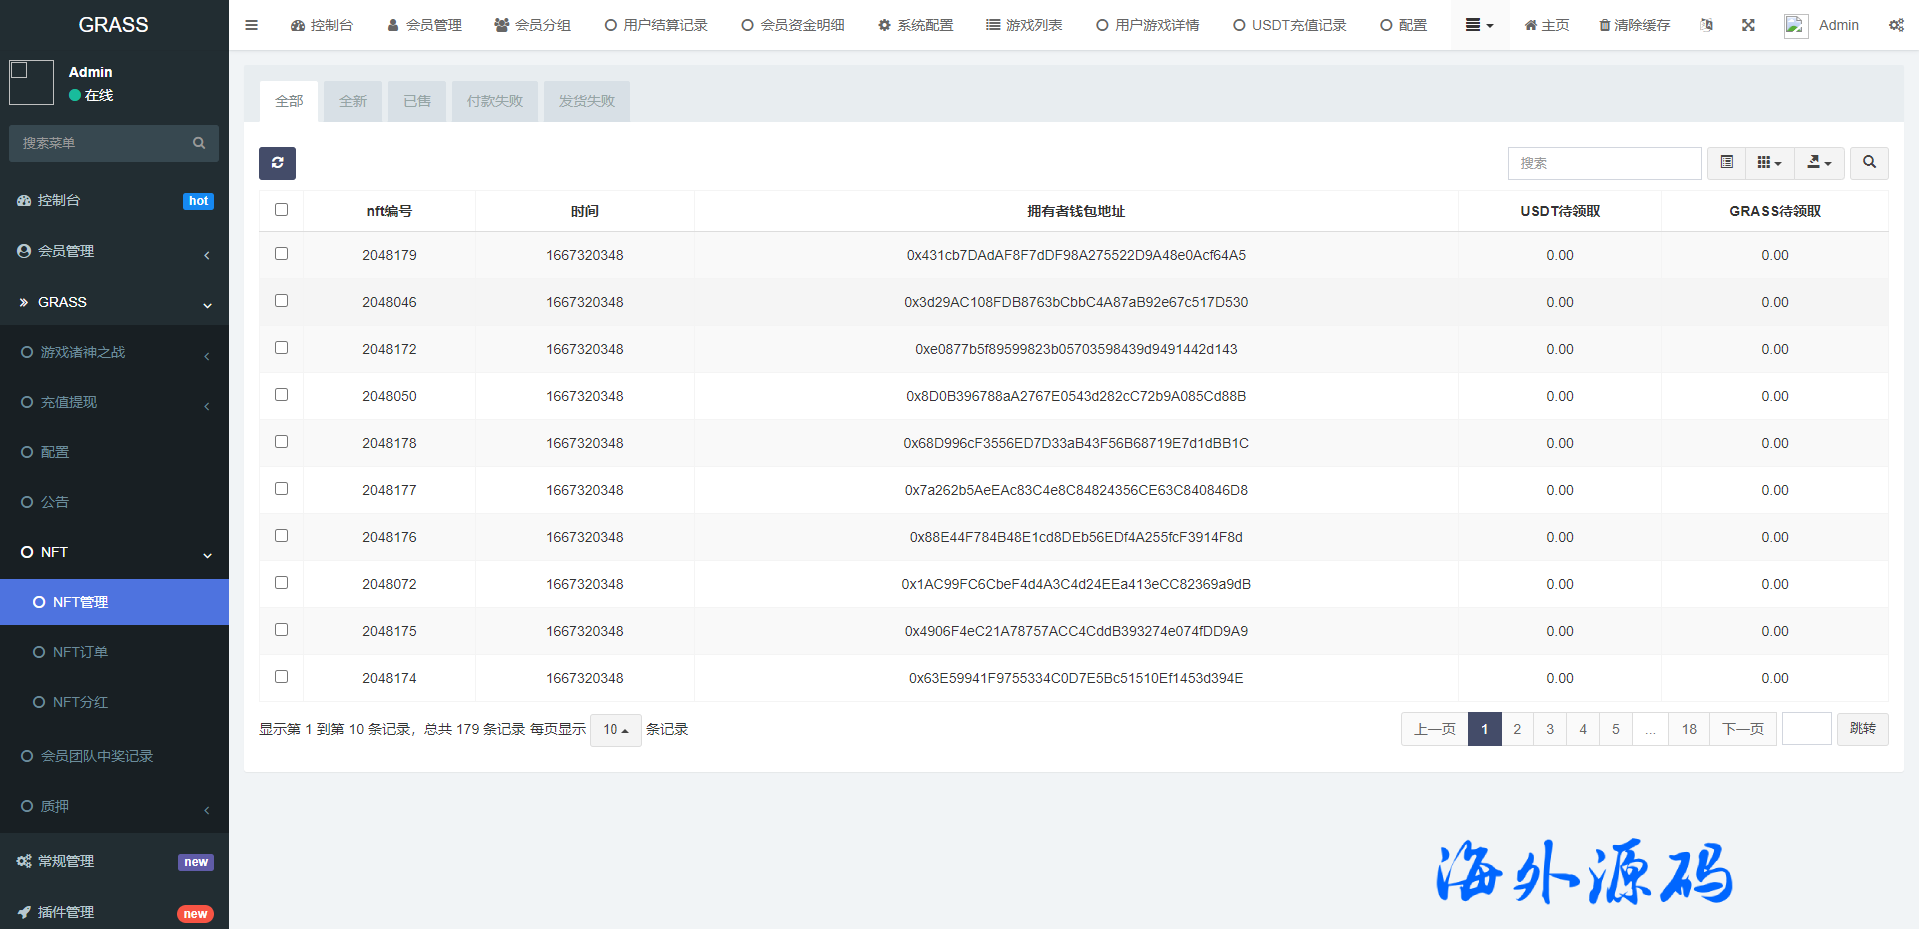The width and height of the screenshot is (1919, 929).
Task: Click the 跳转 jump button
Action: [1862, 729]
